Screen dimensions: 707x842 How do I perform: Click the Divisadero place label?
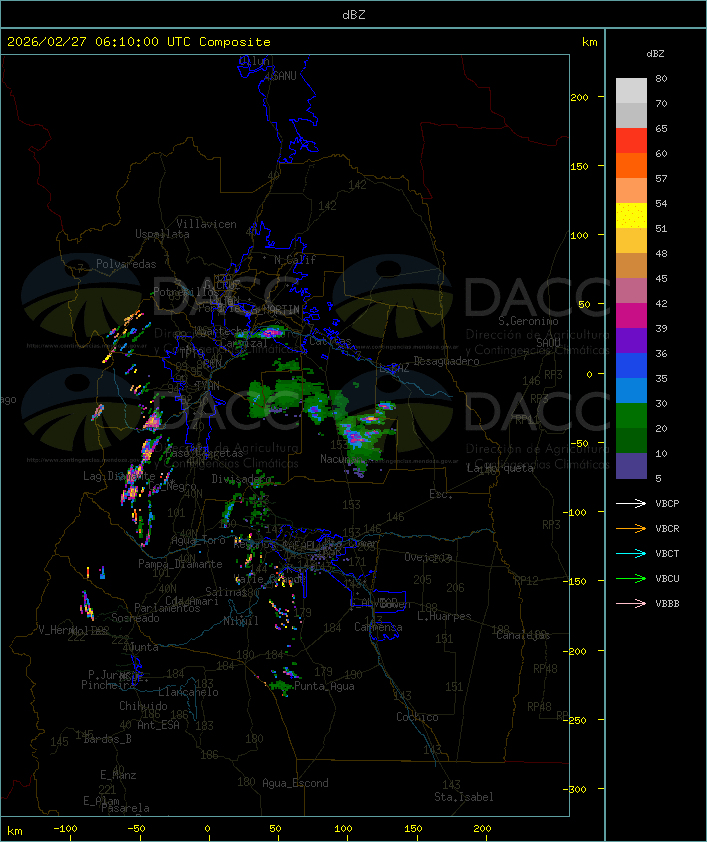(x=242, y=478)
